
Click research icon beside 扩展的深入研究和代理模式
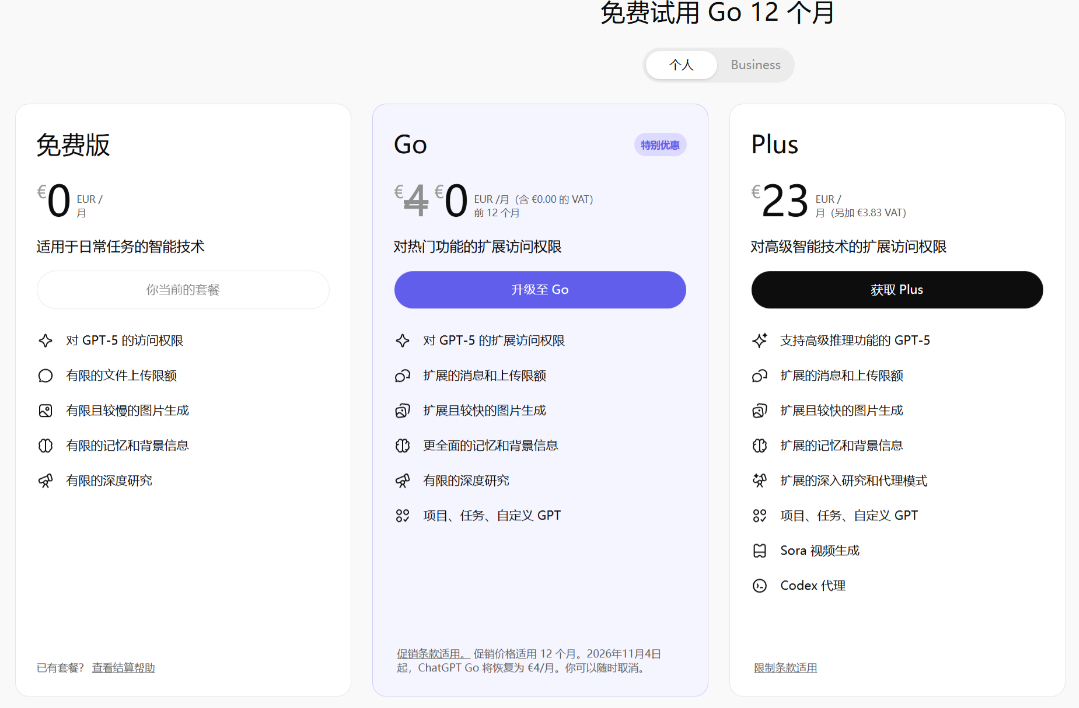coord(760,481)
